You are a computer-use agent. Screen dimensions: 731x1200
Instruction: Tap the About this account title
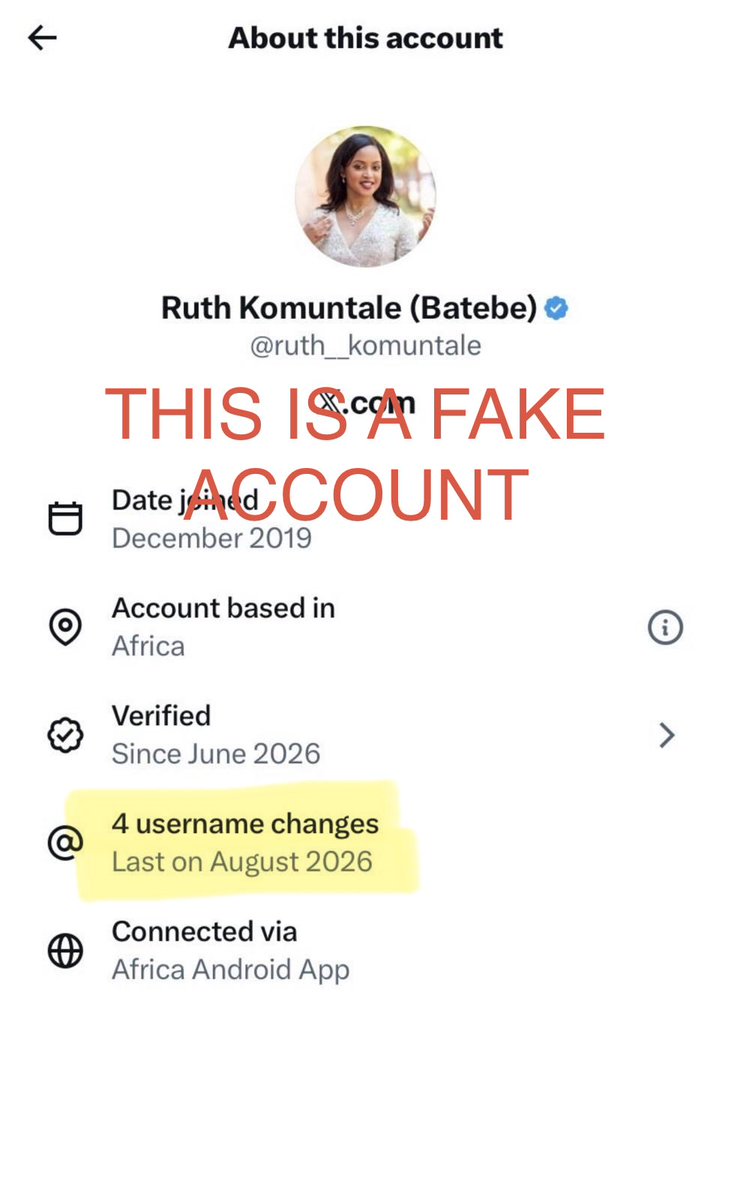366,38
